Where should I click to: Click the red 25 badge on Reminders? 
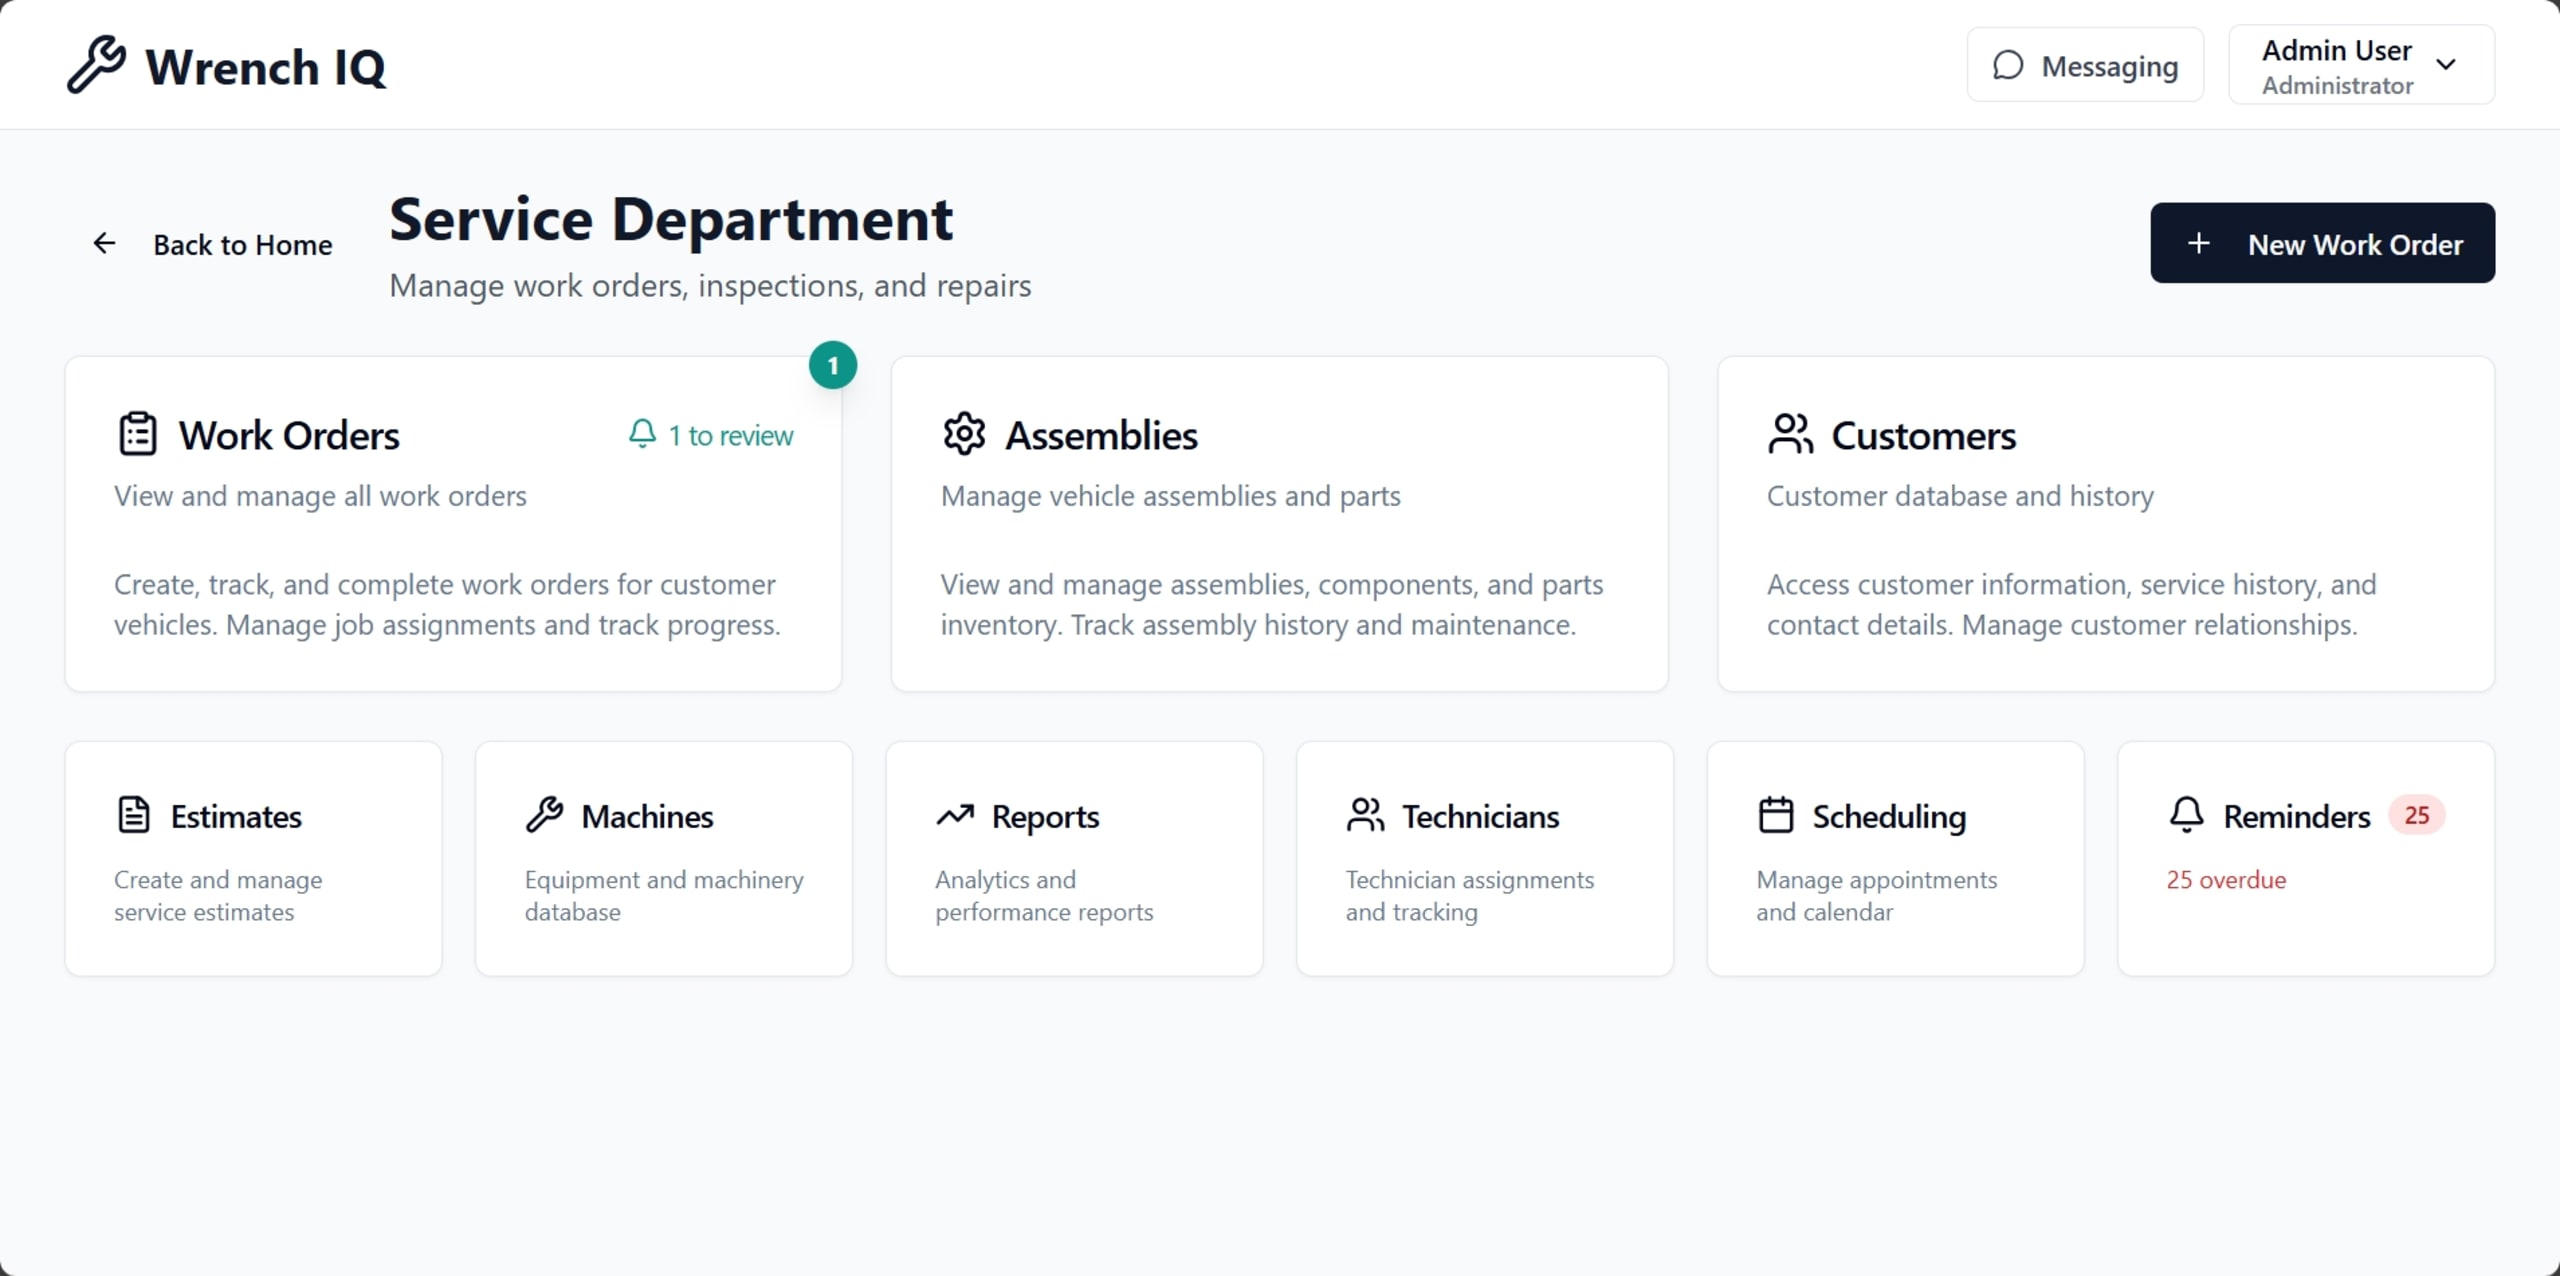point(2417,815)
